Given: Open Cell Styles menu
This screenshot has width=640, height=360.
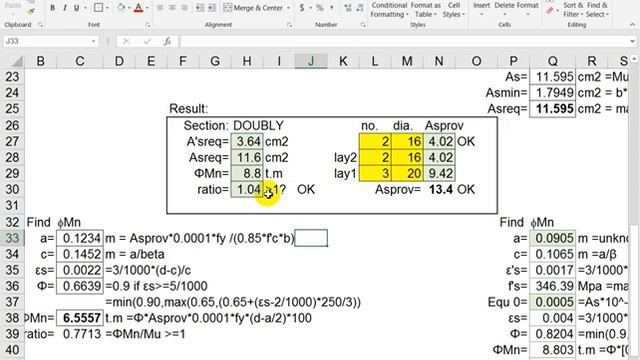Looking at the screenshot, I should coord(454,9).
